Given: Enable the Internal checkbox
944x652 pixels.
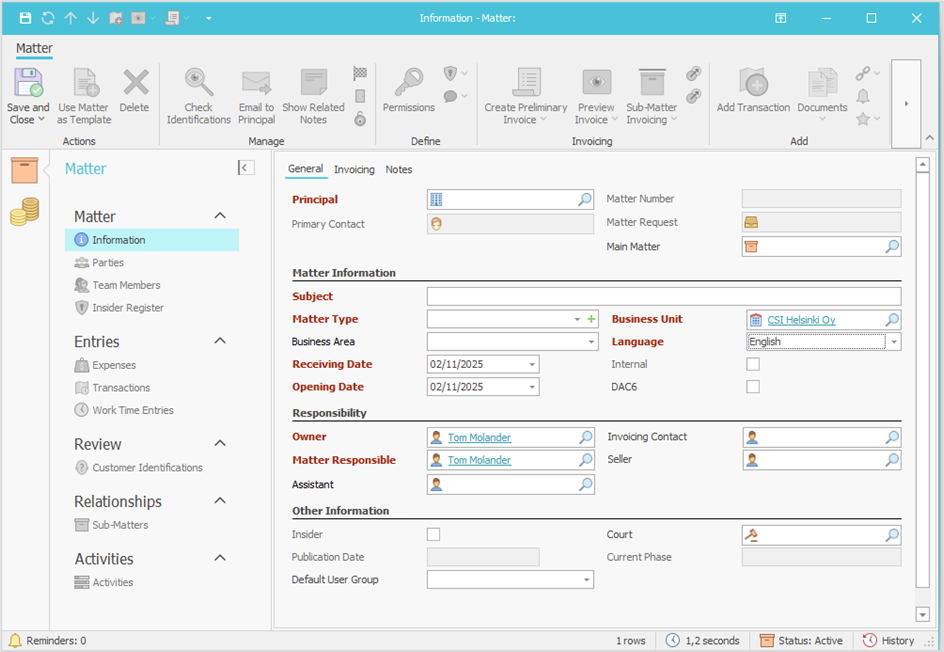Looking at the screenshot, I should pos(753,365).
